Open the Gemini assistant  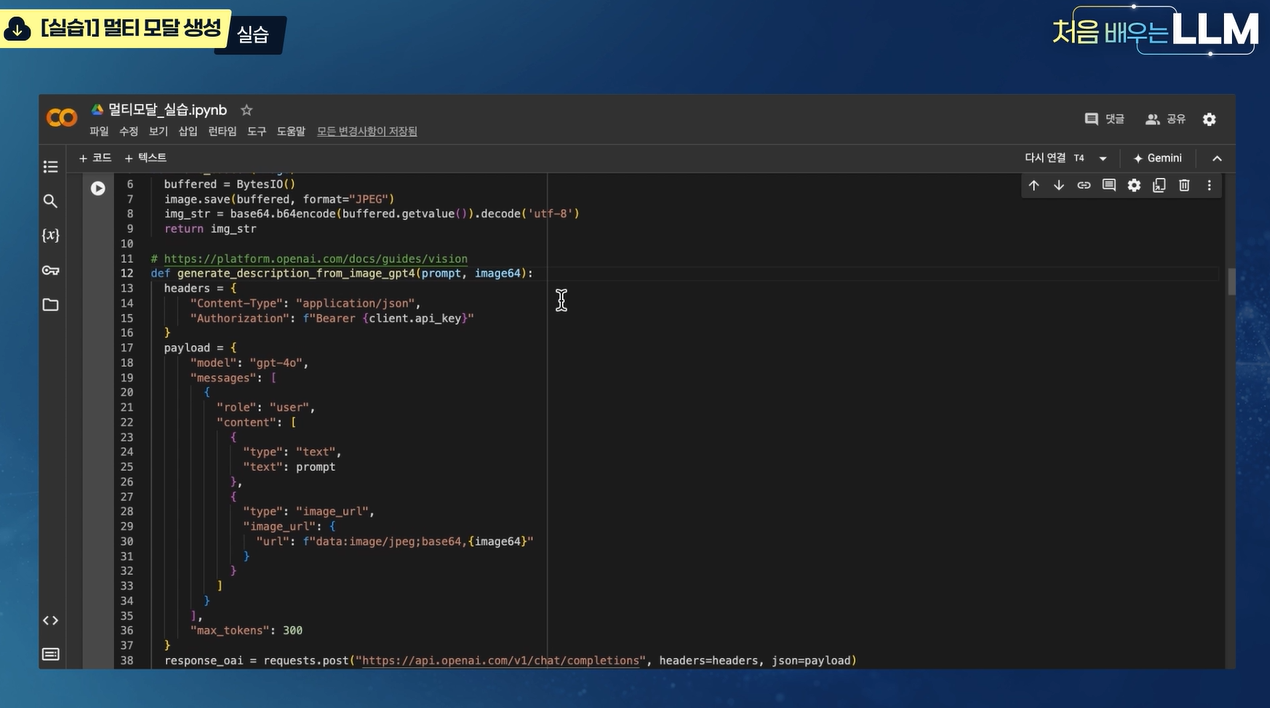(1157, 158)
